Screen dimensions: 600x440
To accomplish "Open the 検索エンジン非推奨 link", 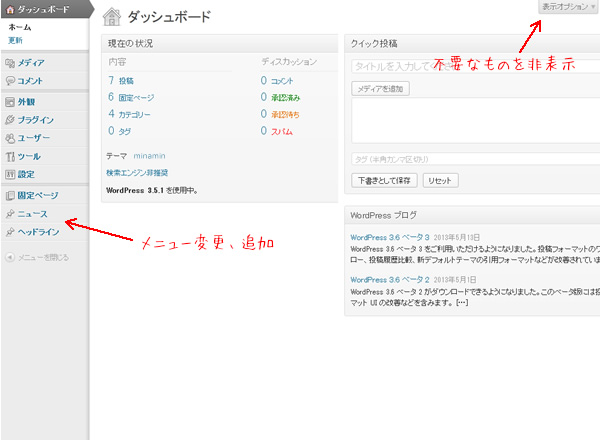I will click(x=137, y=173).
